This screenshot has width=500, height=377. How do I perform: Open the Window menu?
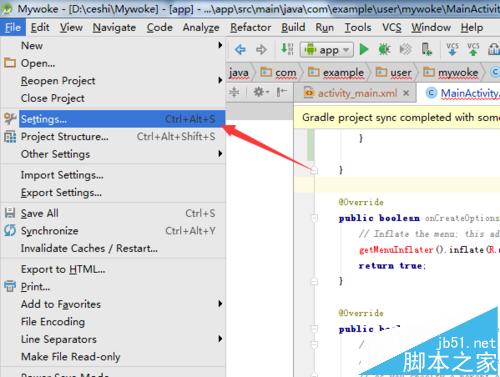pos(431,28)
